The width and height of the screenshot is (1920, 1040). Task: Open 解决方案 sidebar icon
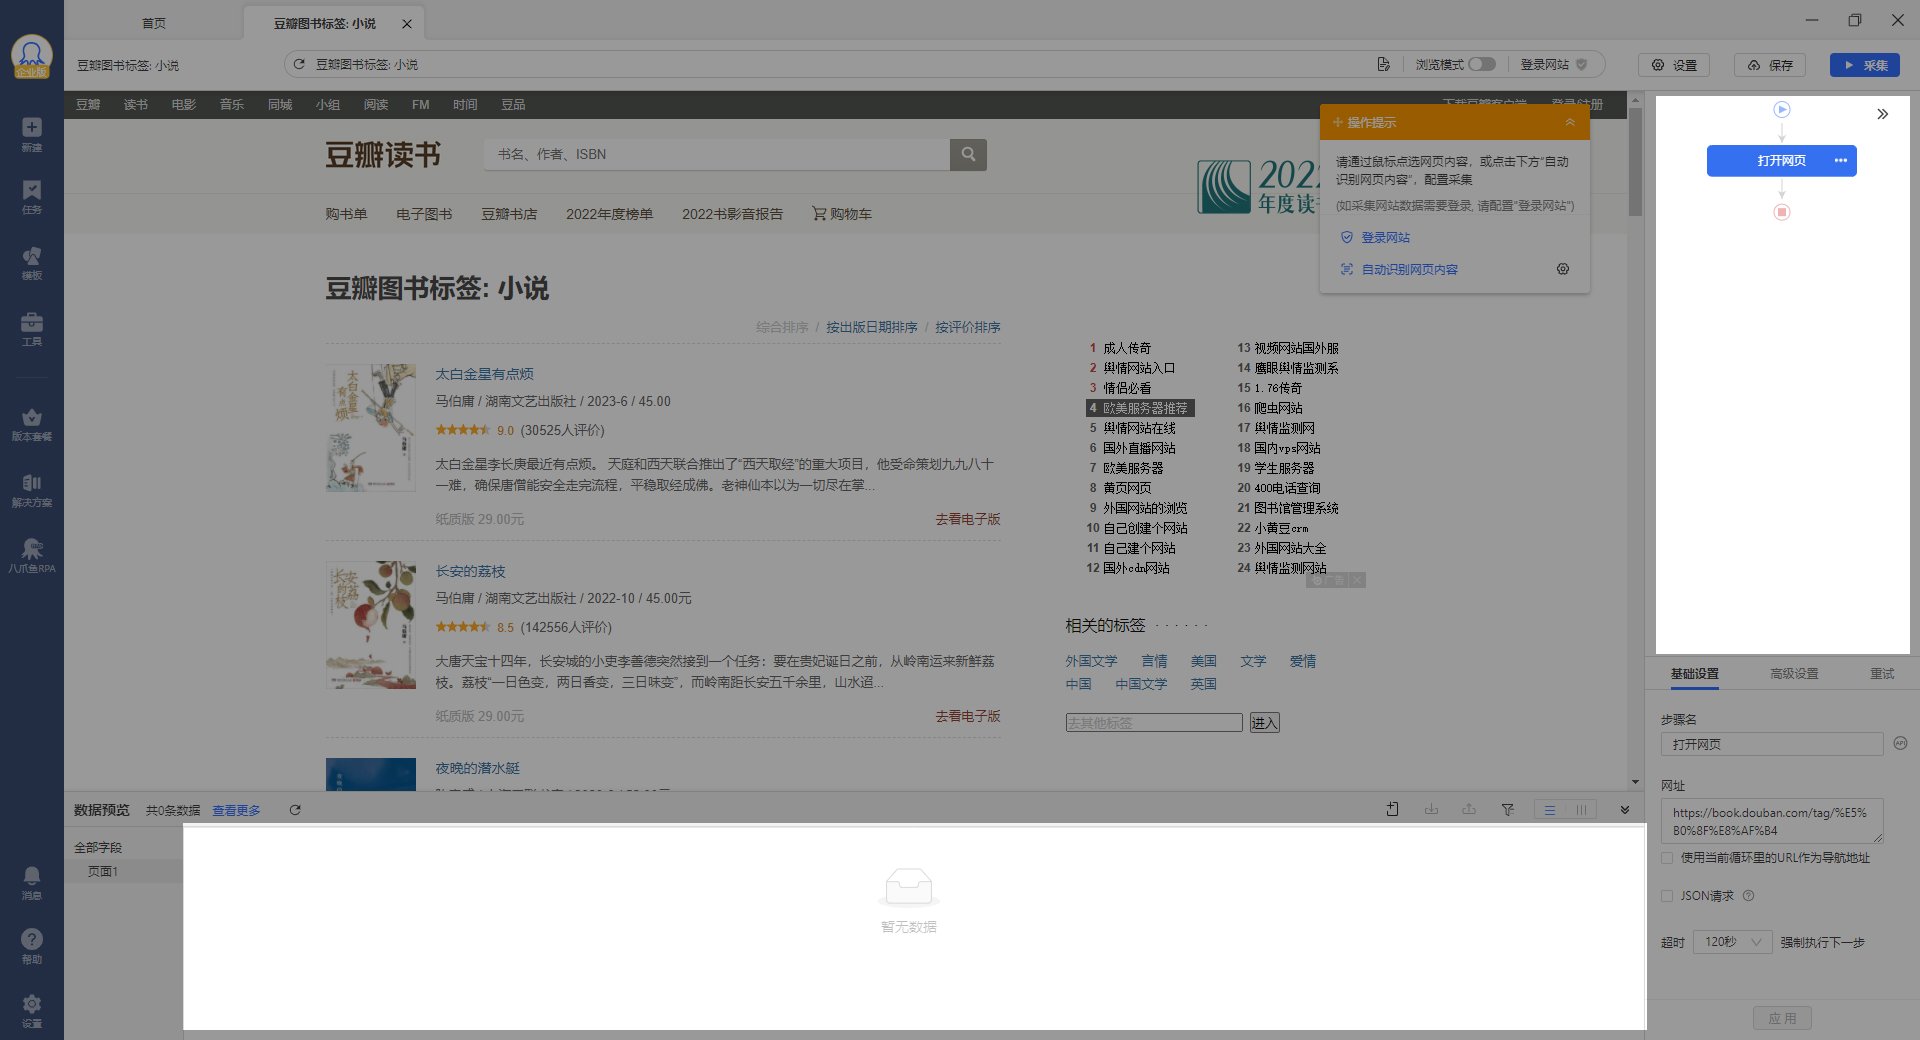32,490
